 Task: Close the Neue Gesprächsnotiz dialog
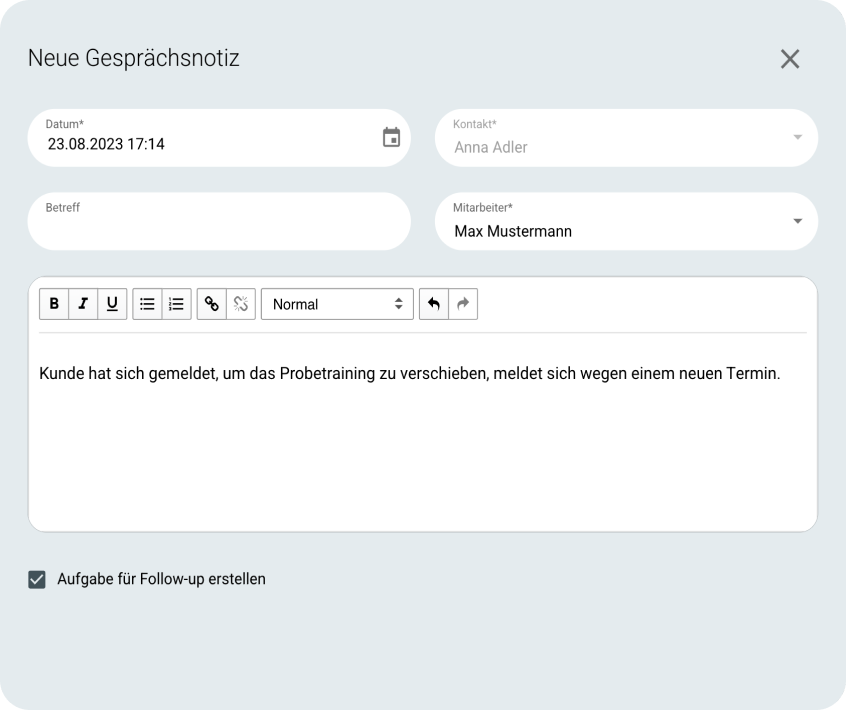tap(790, 59)
